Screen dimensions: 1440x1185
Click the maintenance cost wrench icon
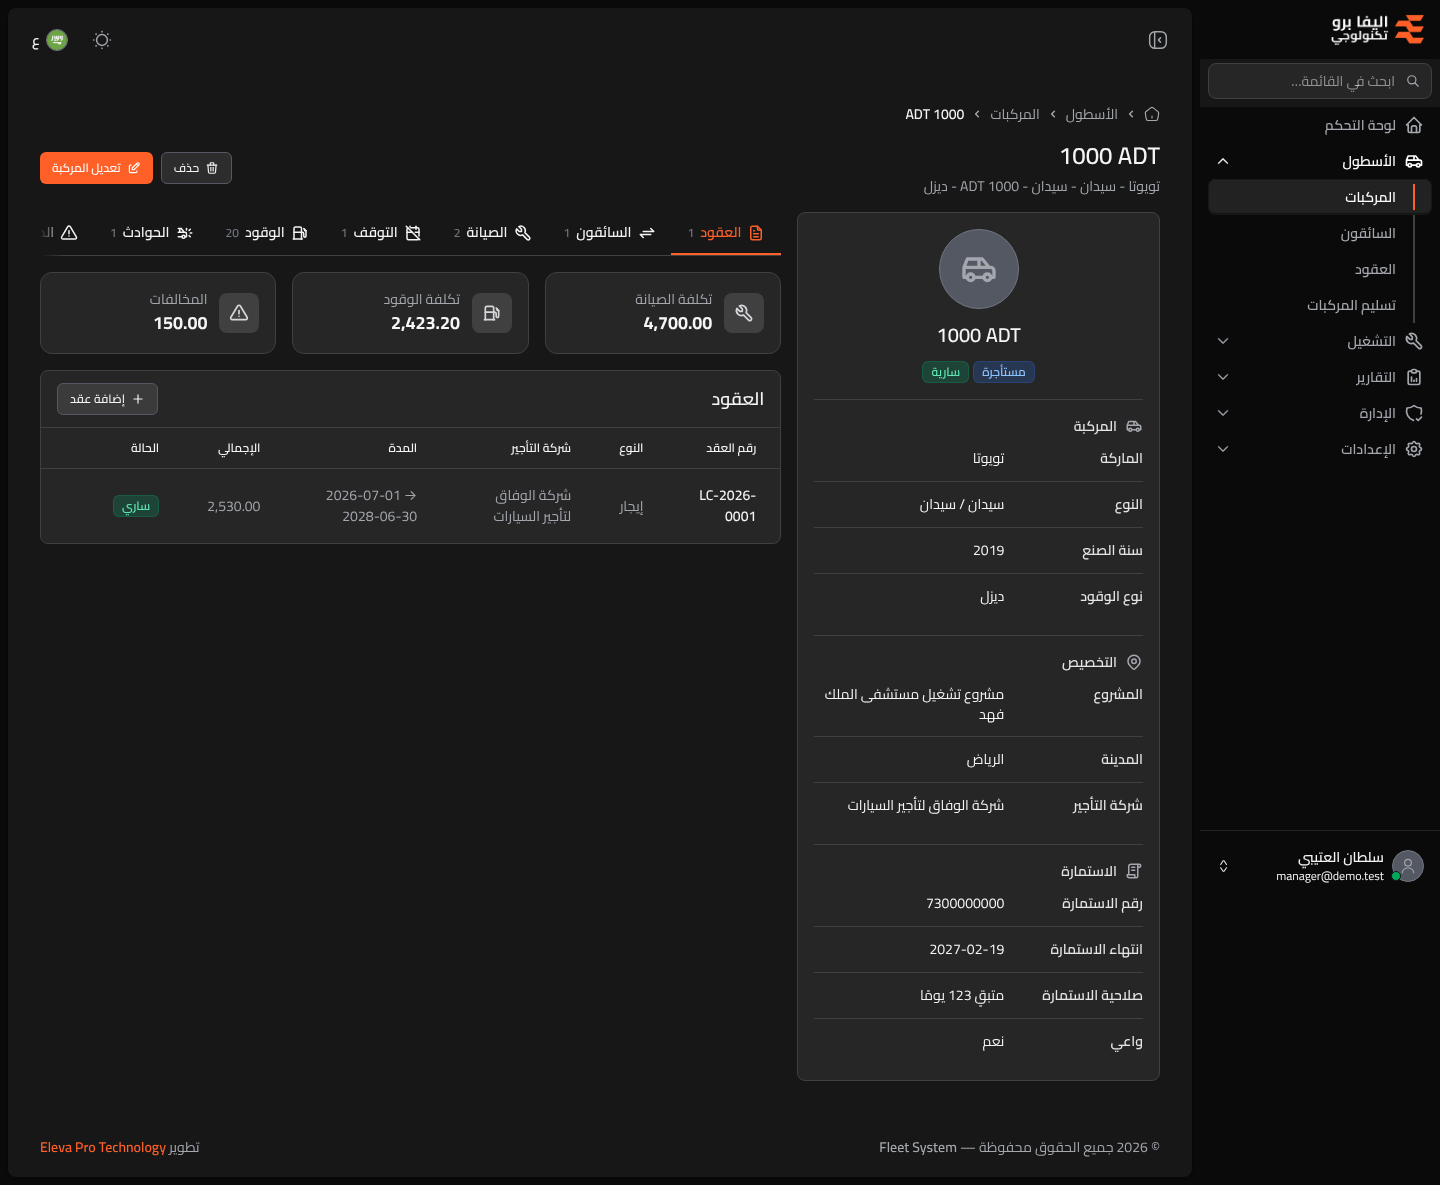744,313
